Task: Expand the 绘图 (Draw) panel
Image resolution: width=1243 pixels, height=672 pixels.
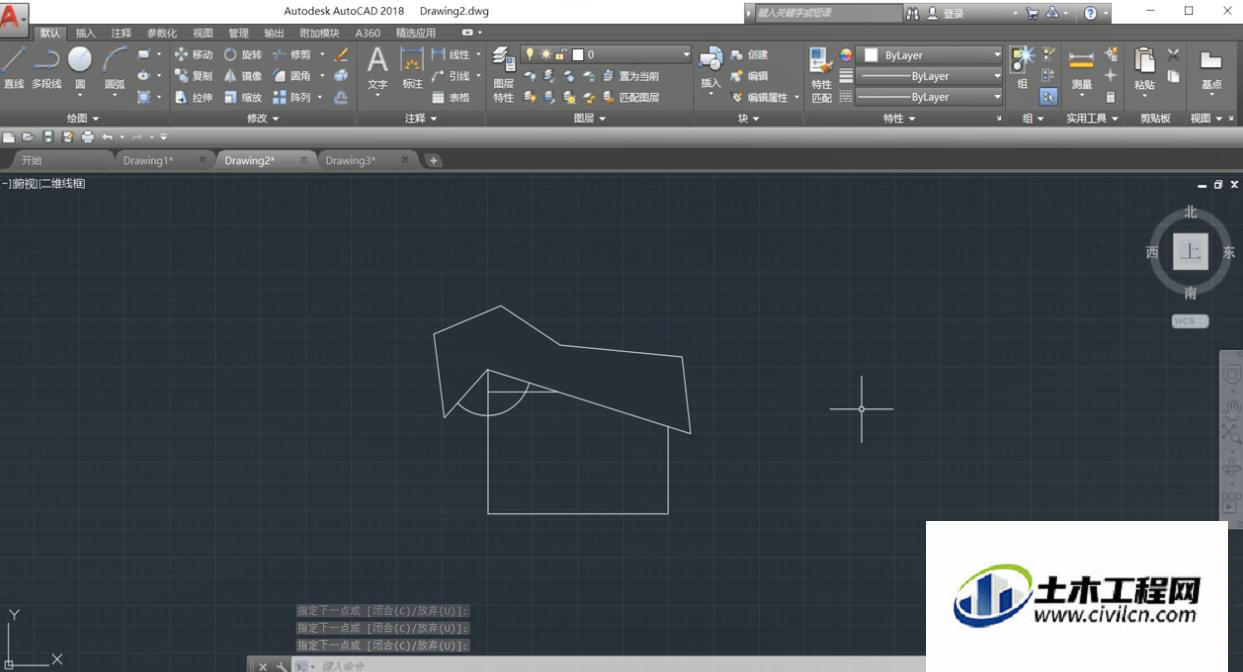Action: (x=83, y=118)
